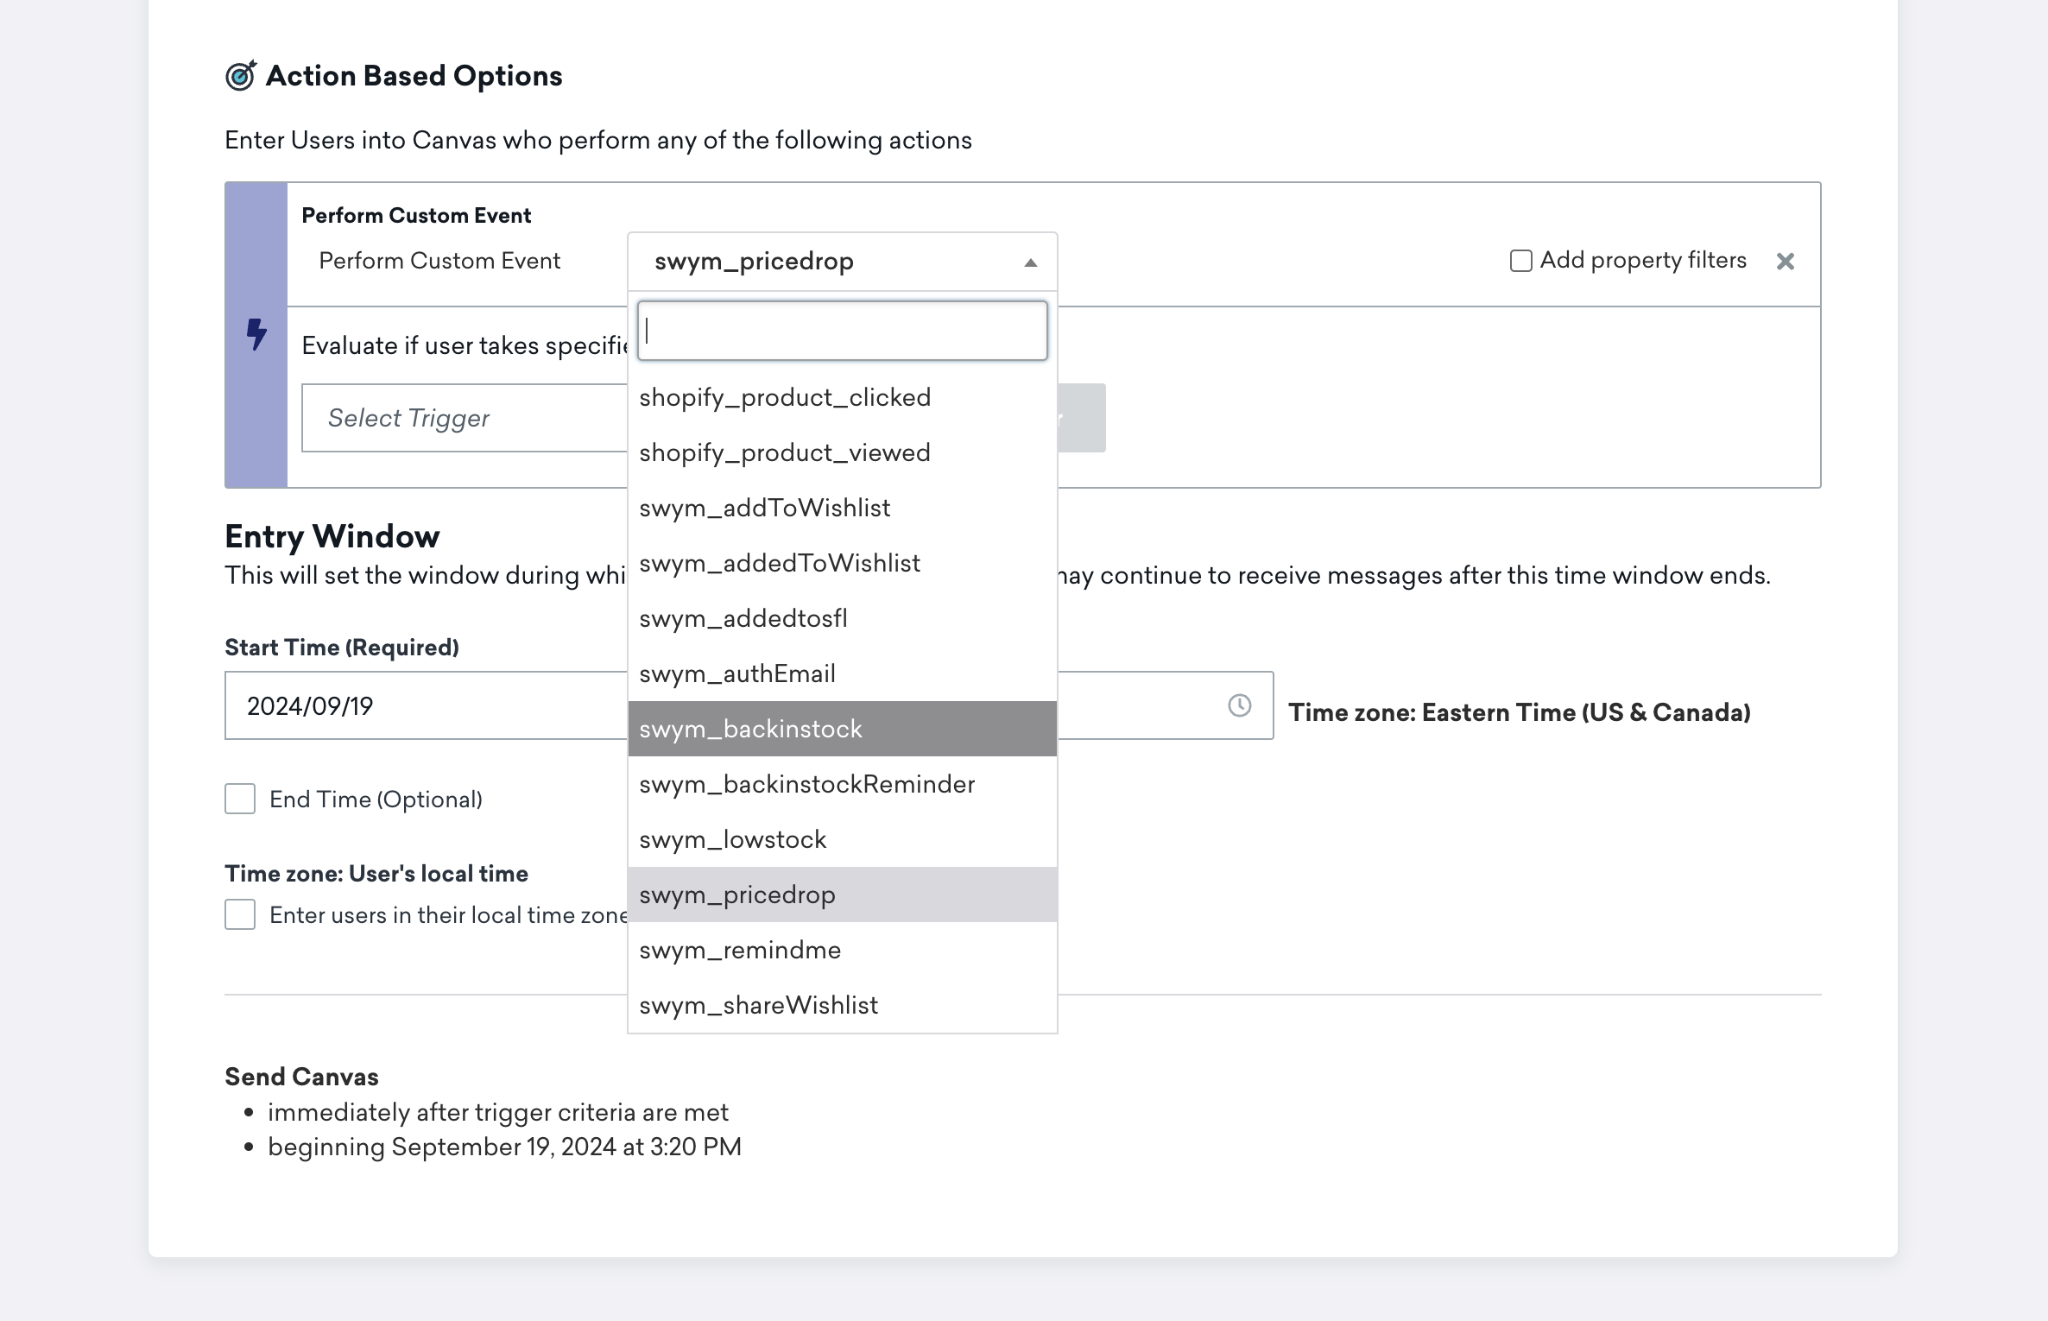
Task: Pick swym_addedToWishlist from dropdown
Action: [780, 564]
